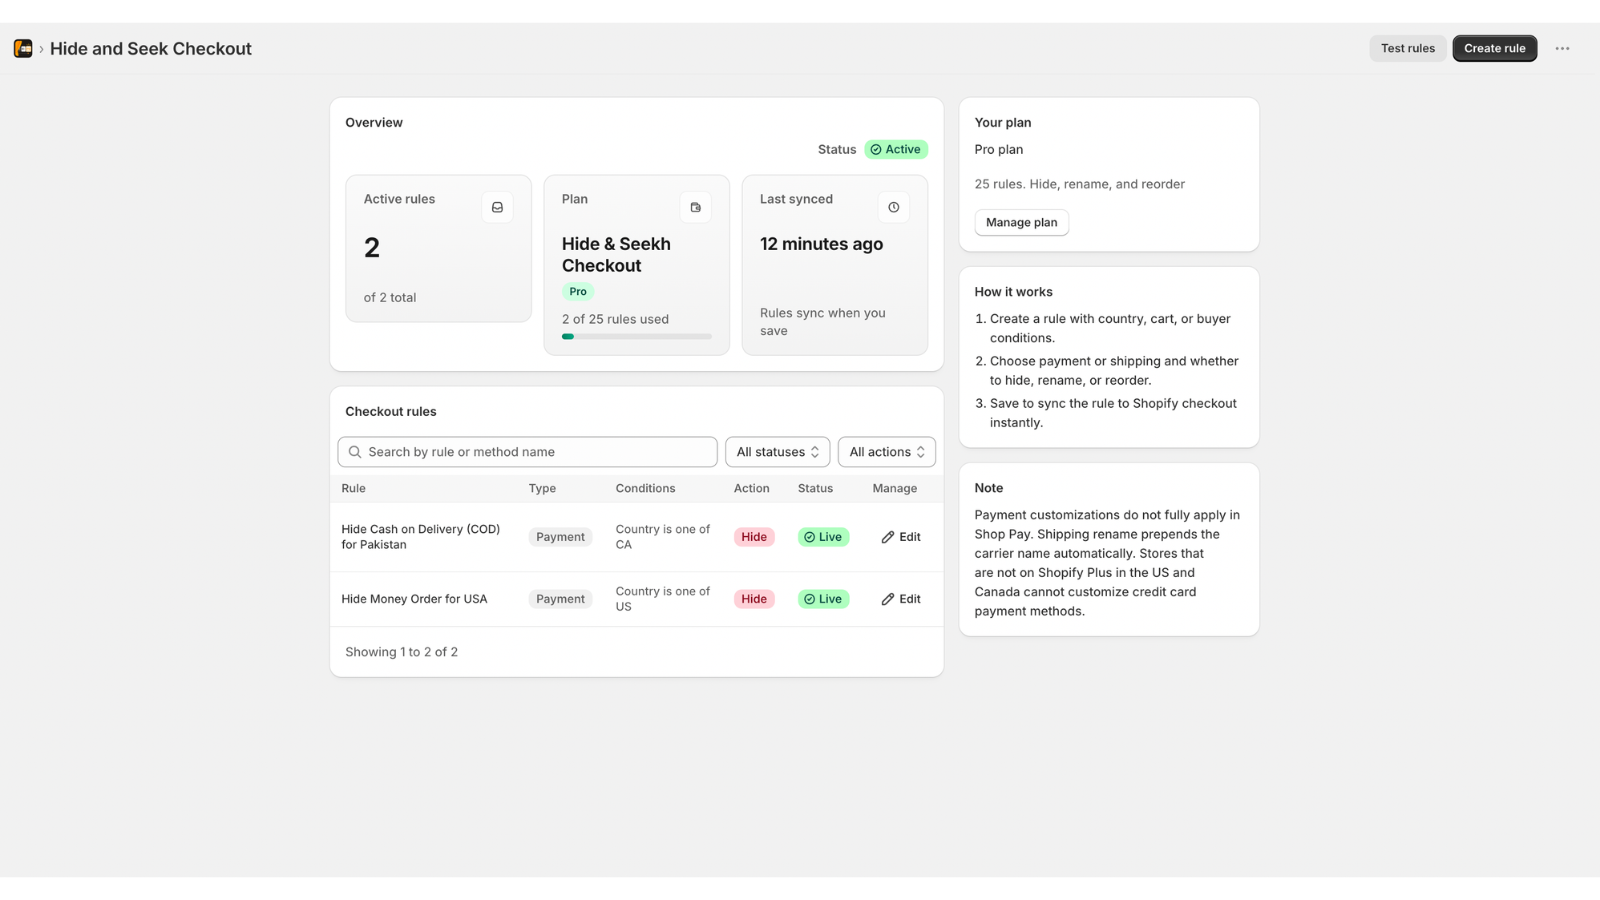Toggle Live status of COD Pakistan rule
The width and height of the screenshot is (1600, 900).
[x=823, y=537]
